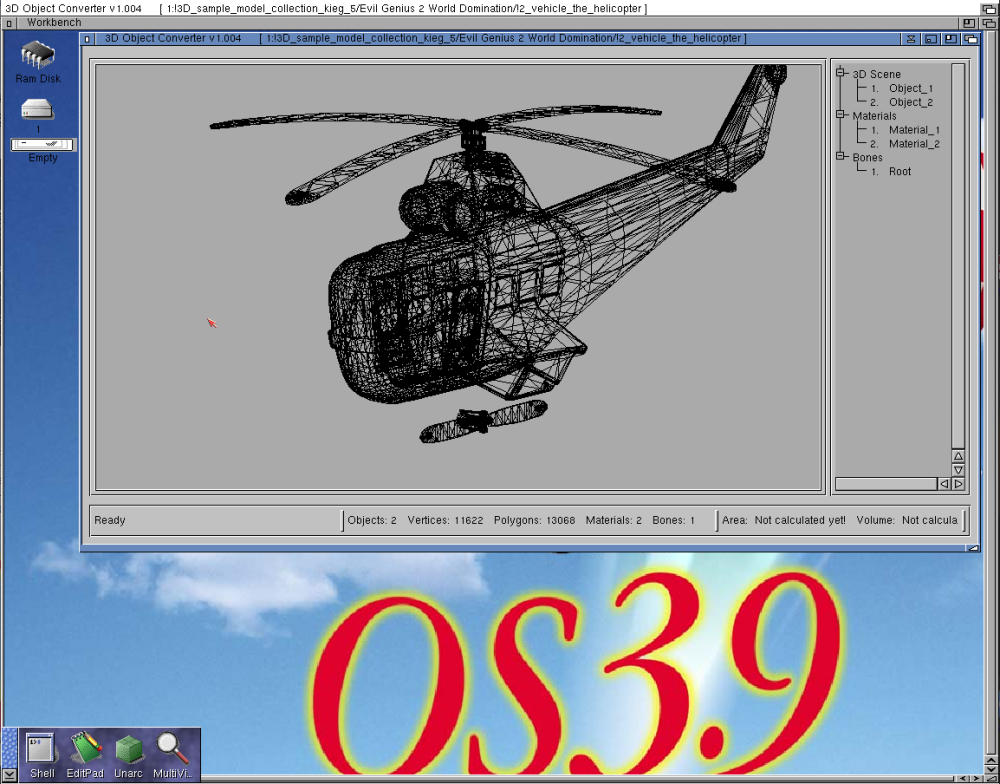Viewport: 1000px width, 784px height.
Task: Collapse the 3D Scene branch
Action: click(840, 73)
